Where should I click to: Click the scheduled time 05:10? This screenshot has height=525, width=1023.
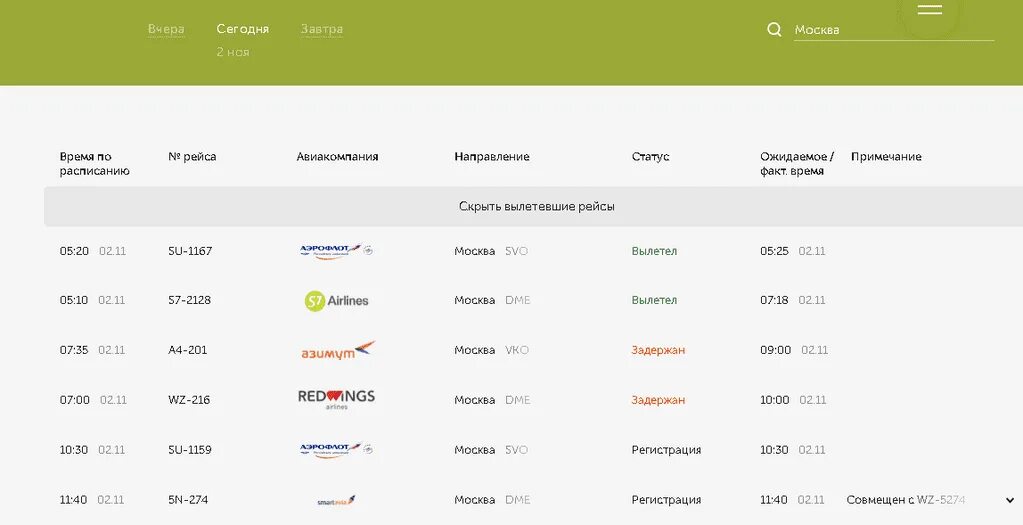coord(74,301)
